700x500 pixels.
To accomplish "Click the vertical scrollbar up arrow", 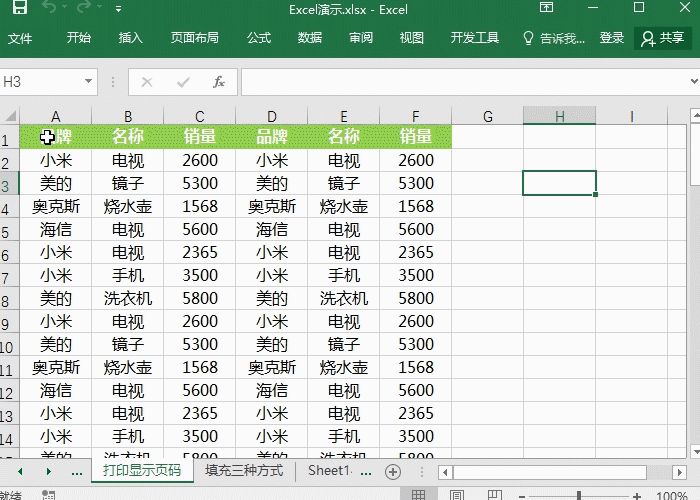I will [695, 116].
